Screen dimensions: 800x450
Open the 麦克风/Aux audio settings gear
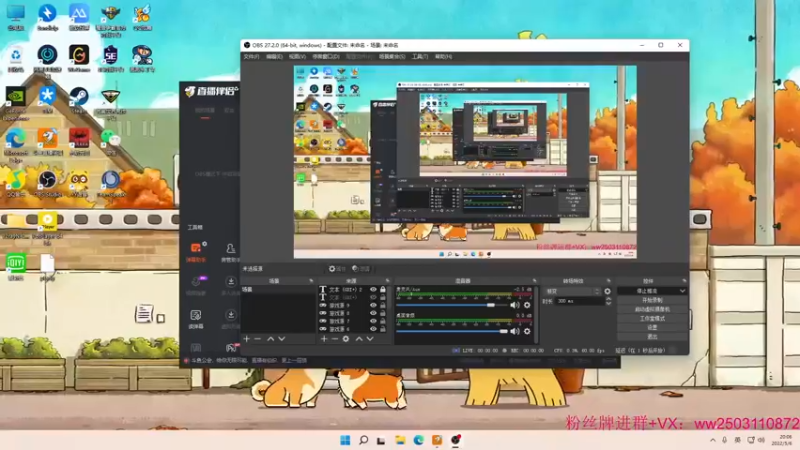527,305
